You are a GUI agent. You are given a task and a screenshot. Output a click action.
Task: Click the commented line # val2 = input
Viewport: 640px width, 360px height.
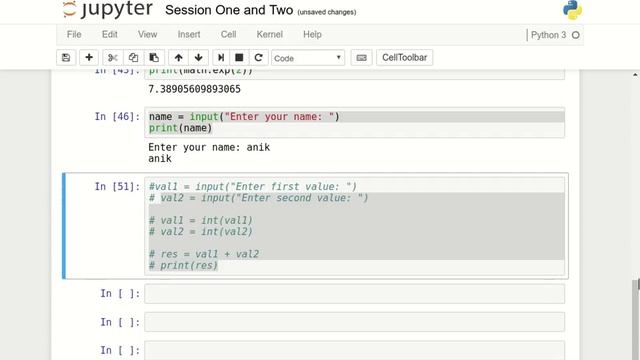(258, 198)
